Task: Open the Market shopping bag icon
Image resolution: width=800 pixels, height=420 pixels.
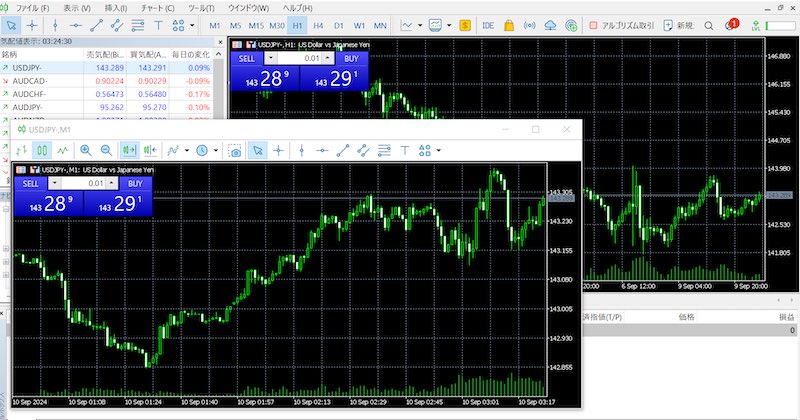Action: 509,25
